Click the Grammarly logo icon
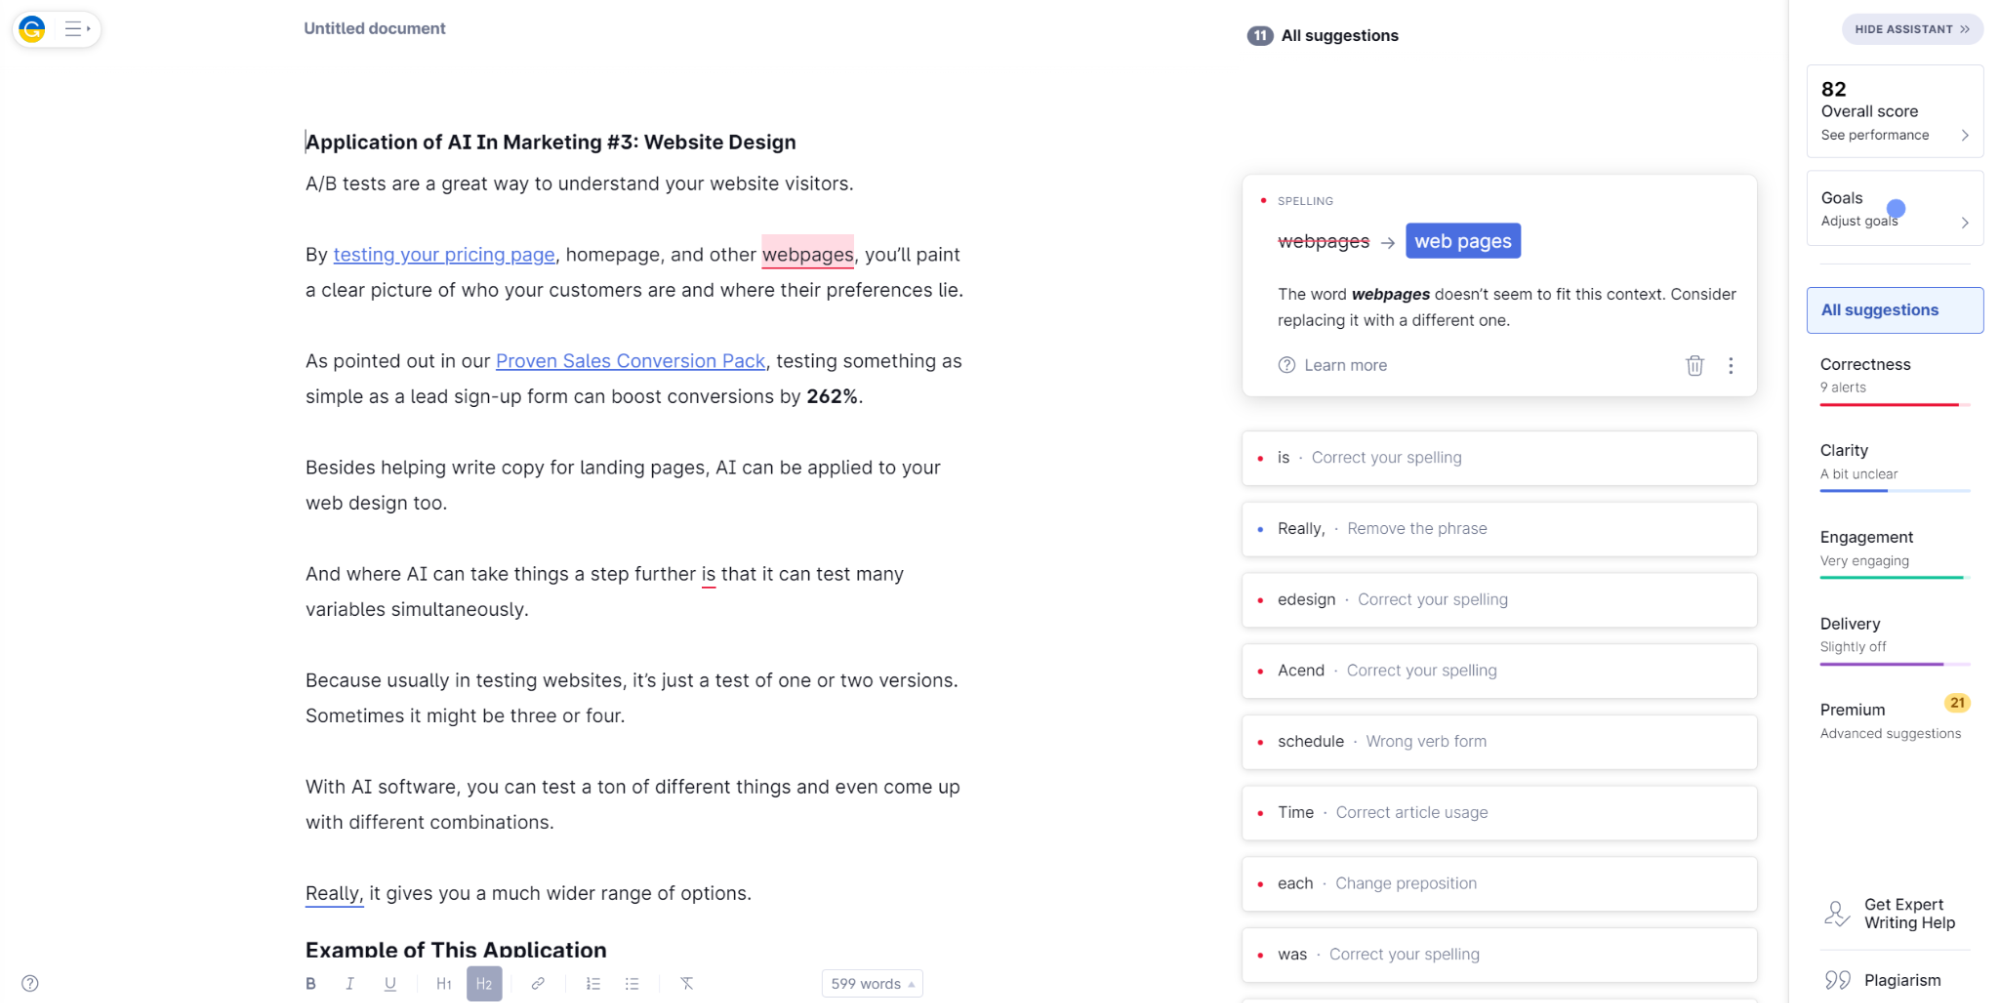The image size is (1999, 1004). click(x=32, y=29)
